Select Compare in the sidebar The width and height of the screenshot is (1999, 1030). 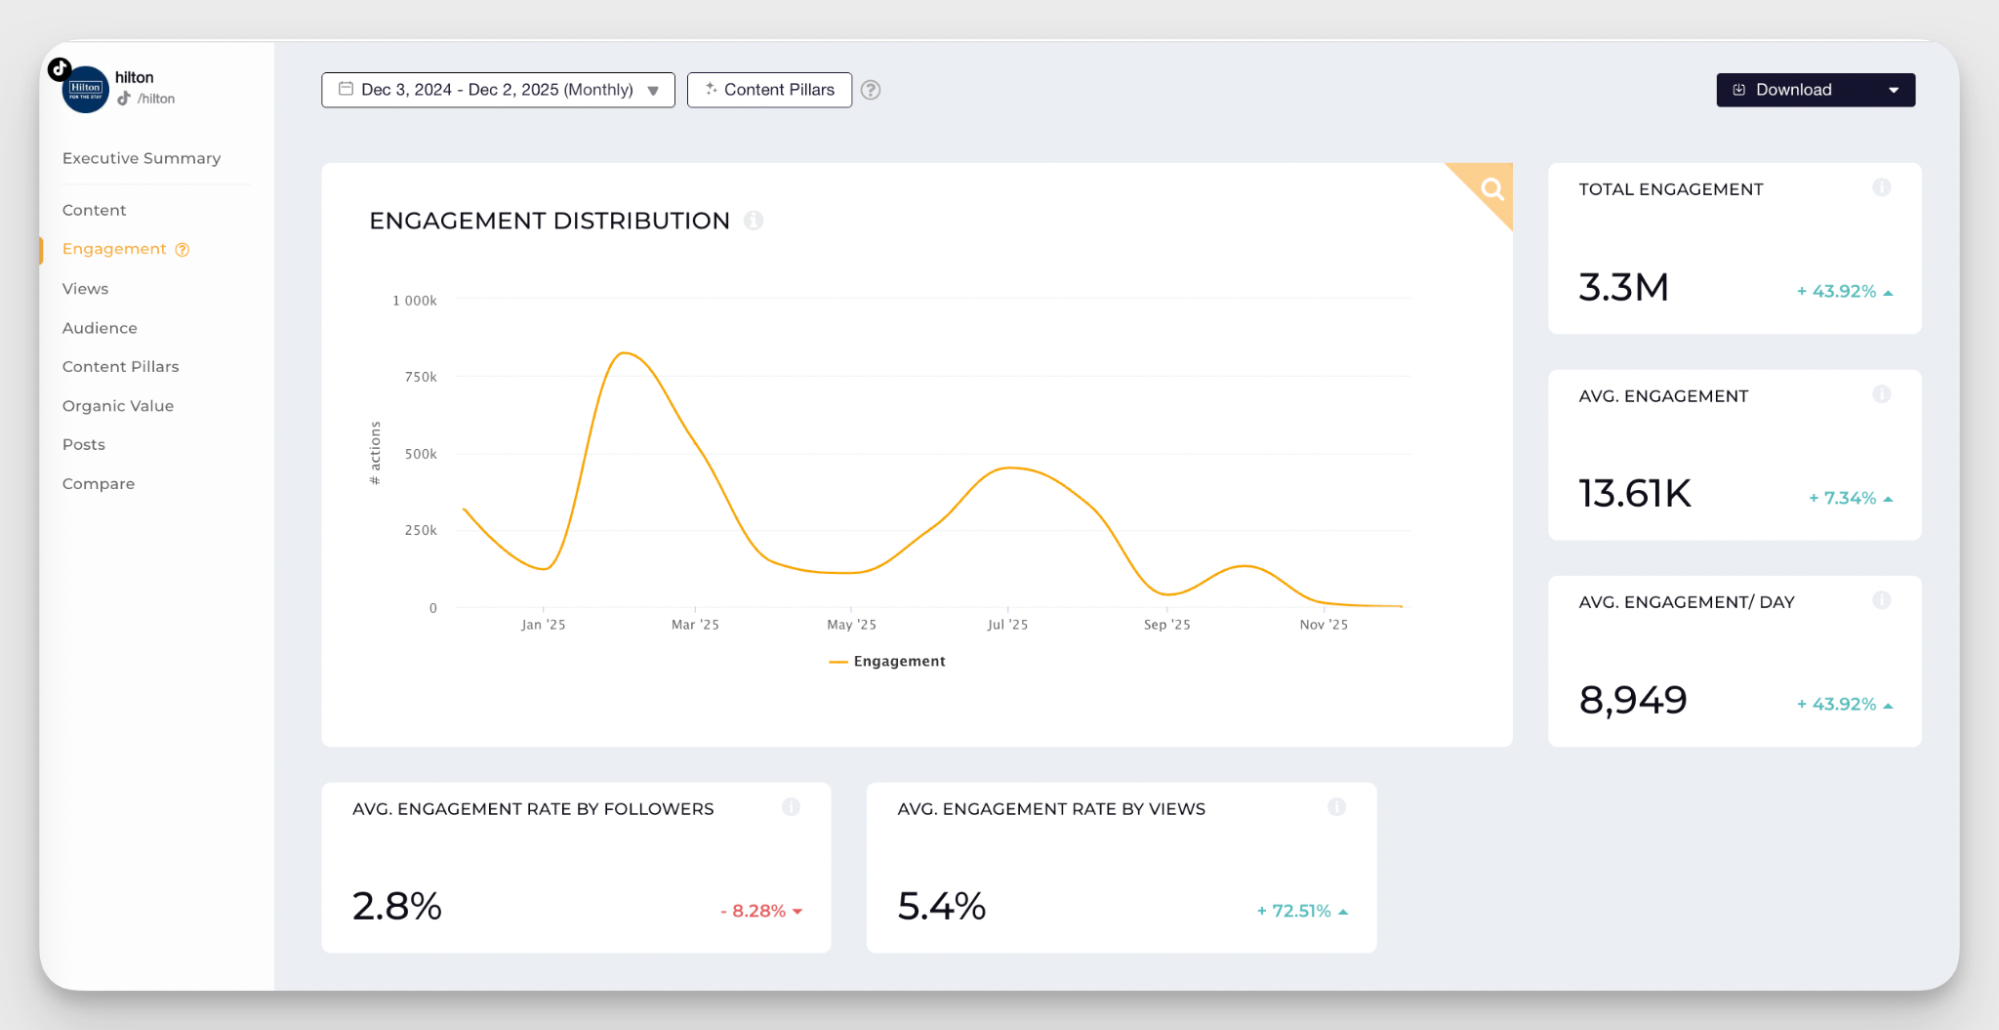click(x=98, y=483)
